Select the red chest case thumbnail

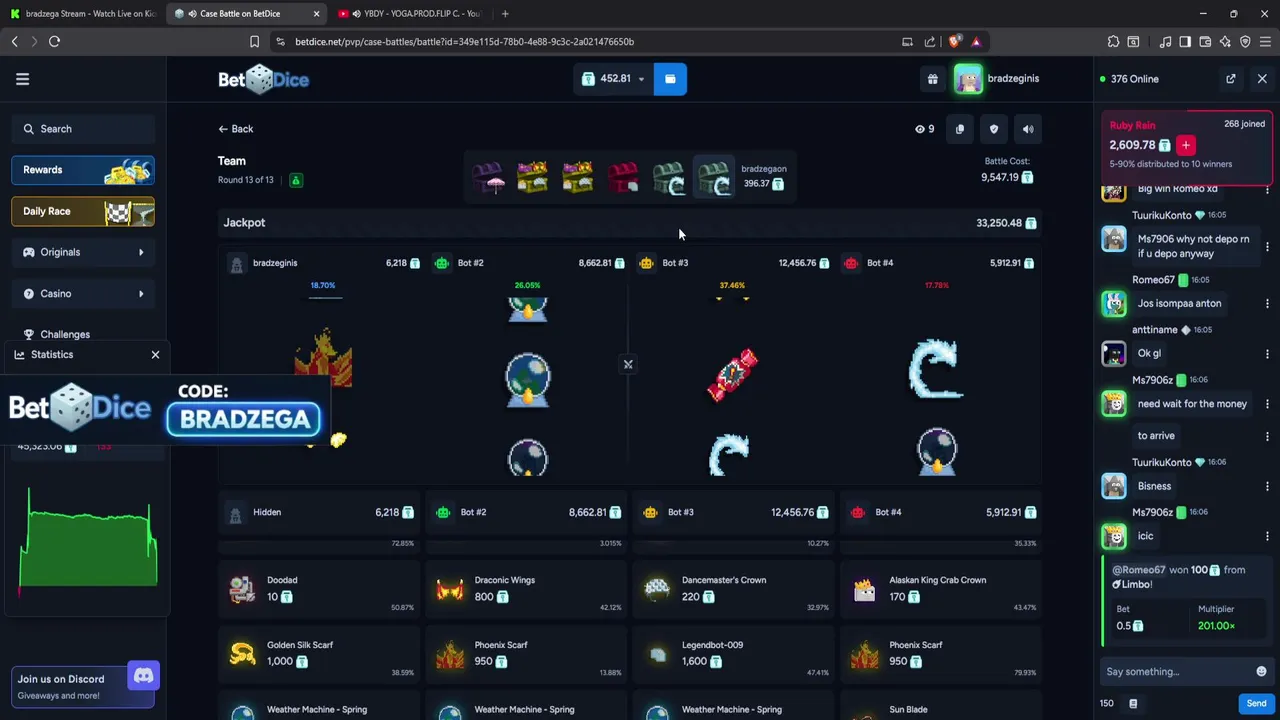(623, 177)
